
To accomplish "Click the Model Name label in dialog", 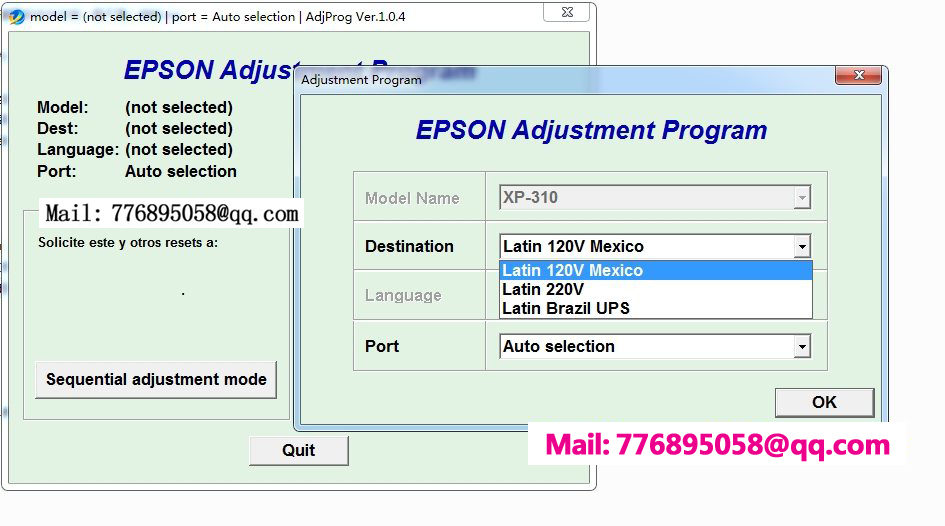I will pyautogui.click(x=412, y=198).
